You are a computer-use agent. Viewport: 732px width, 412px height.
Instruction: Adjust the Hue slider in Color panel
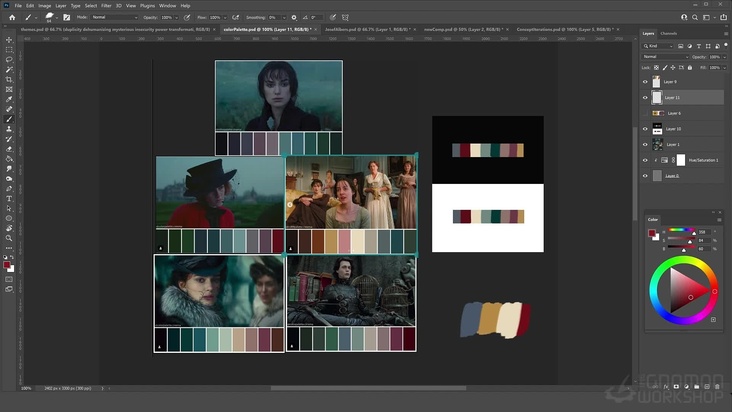click(x=681, y=230)
